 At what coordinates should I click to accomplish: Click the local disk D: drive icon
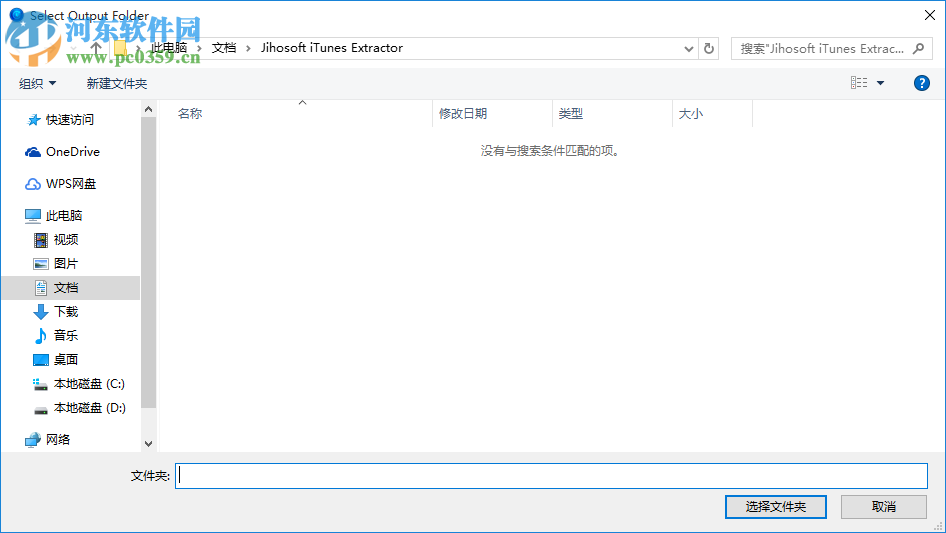click(40, 409)
